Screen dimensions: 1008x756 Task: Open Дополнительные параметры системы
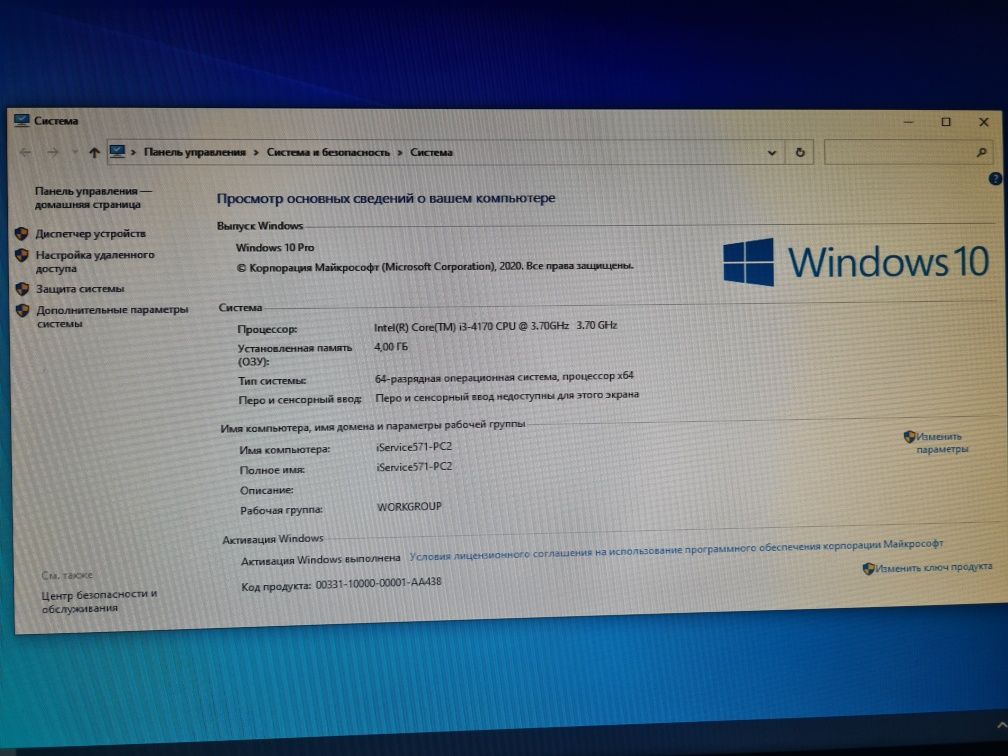(112, 316)
